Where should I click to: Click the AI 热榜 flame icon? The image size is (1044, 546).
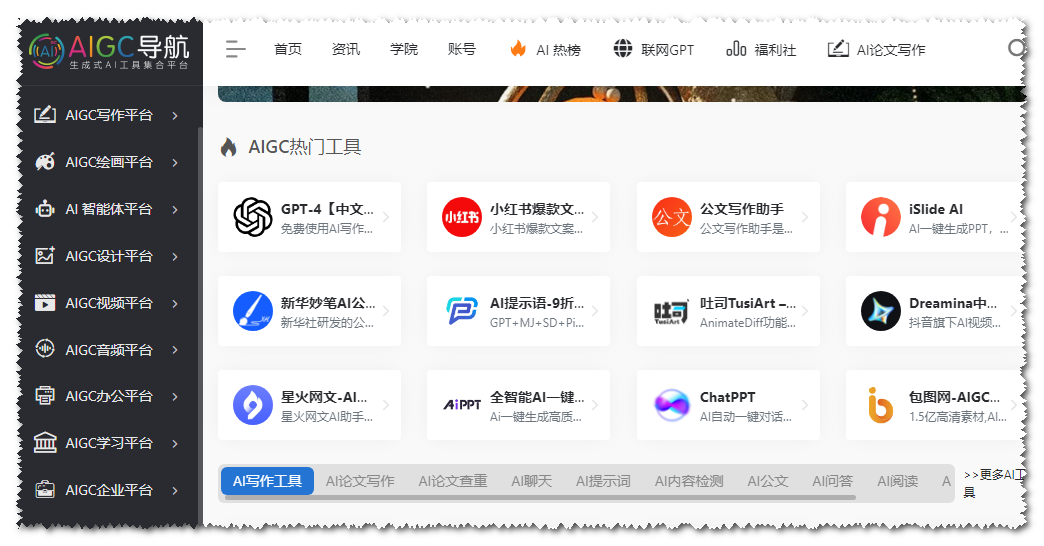coord(518,49)
